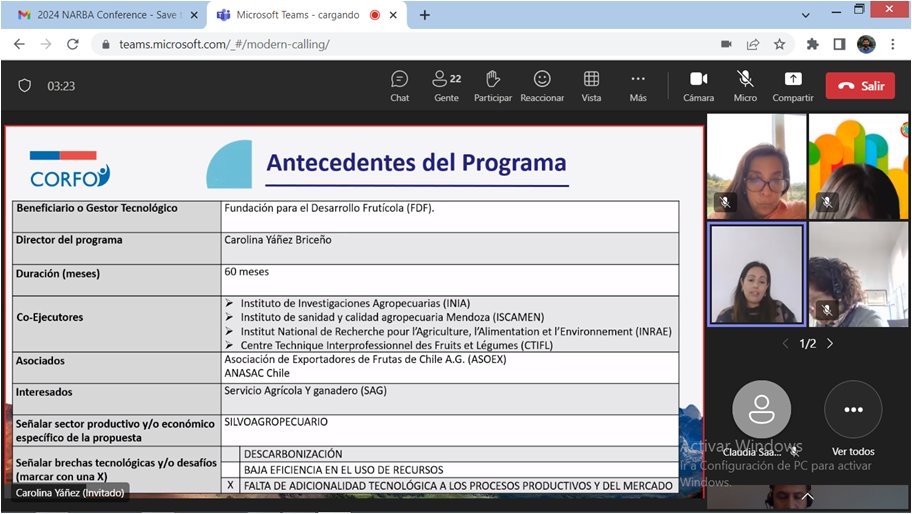
Task: Click the ANASAC Chile text
Action: pos(257,373)
